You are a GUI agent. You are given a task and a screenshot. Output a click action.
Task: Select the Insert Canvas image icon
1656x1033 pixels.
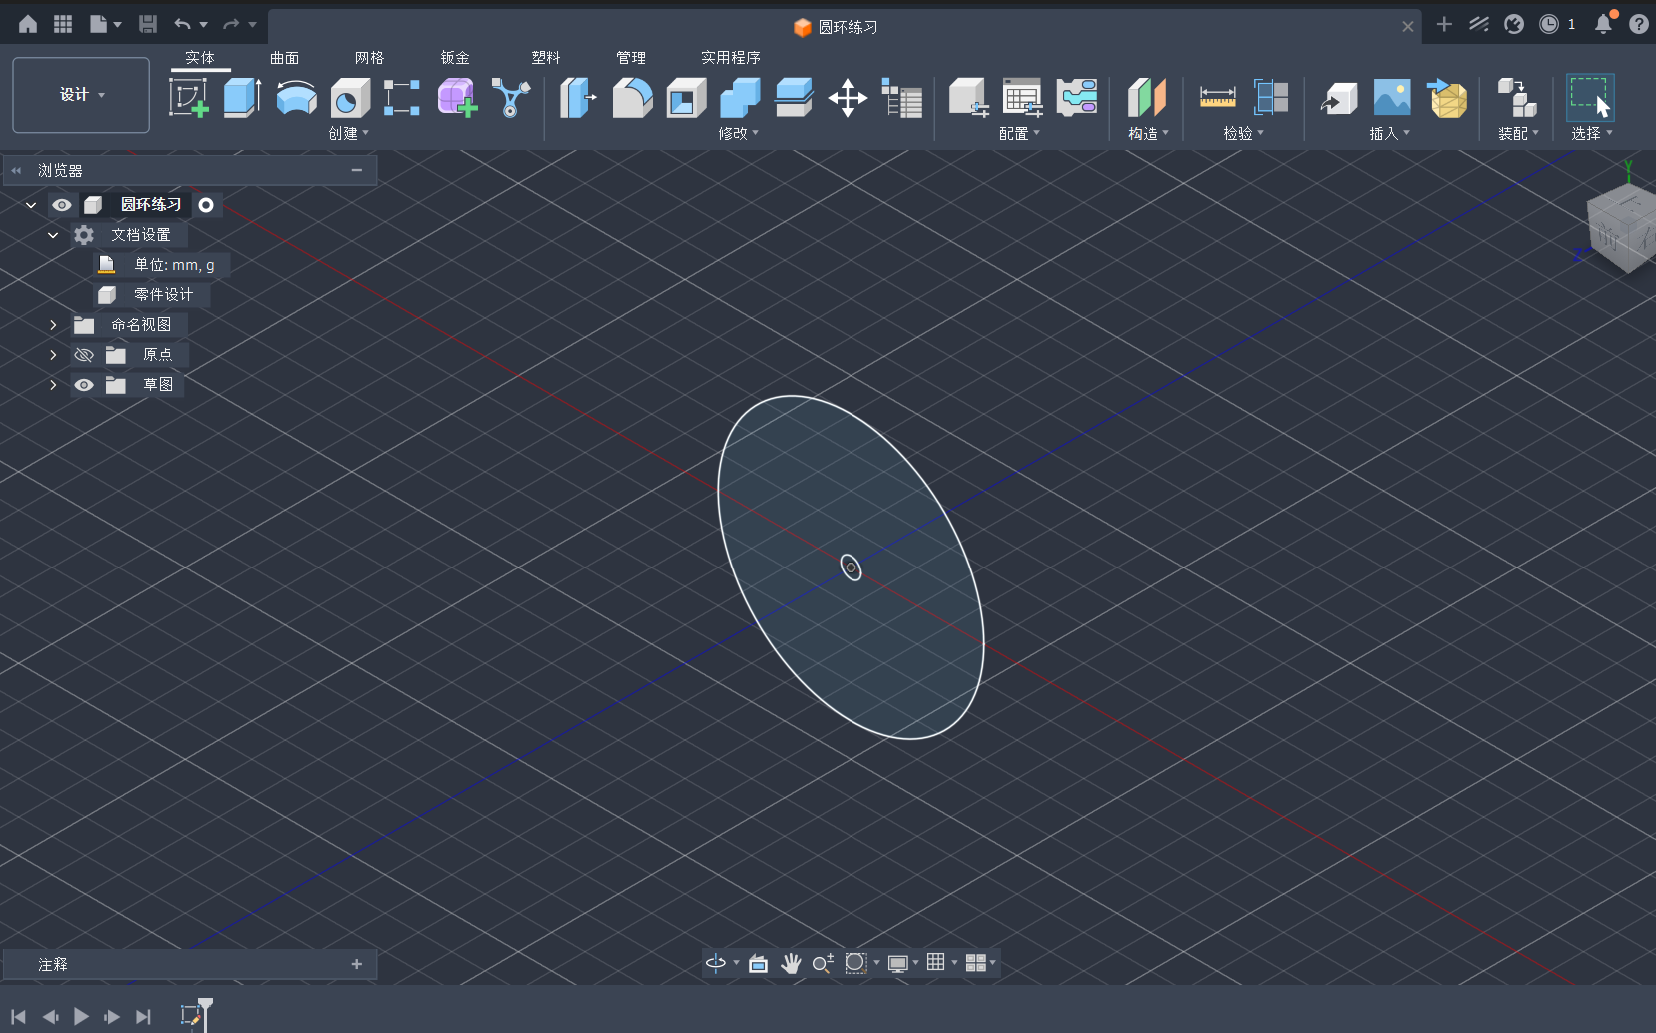click(1392, 98)
